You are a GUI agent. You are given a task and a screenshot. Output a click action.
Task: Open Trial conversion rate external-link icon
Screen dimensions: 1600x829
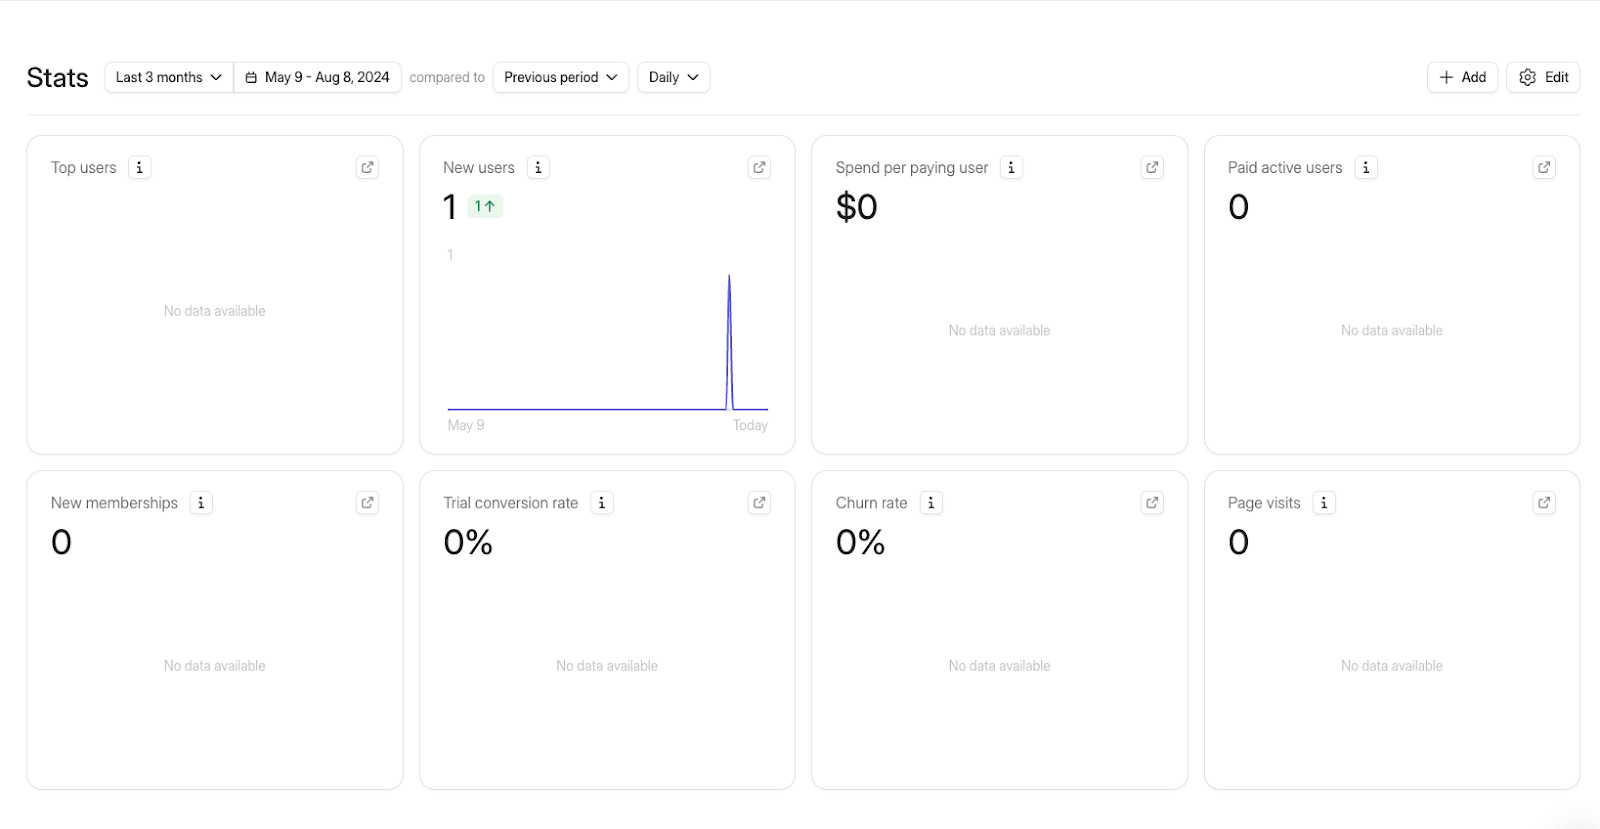[x=759, y=503]
